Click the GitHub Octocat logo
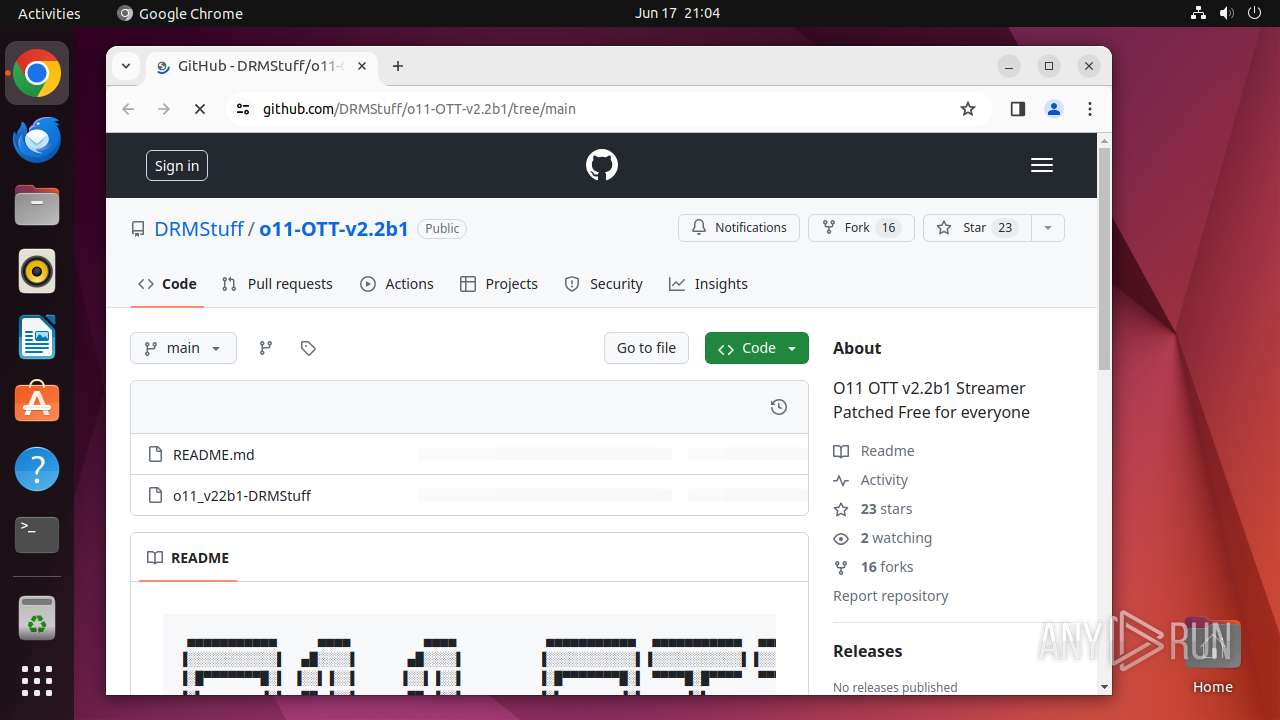The height and width of the screenshot is (720, 1280). pos(602,165)
